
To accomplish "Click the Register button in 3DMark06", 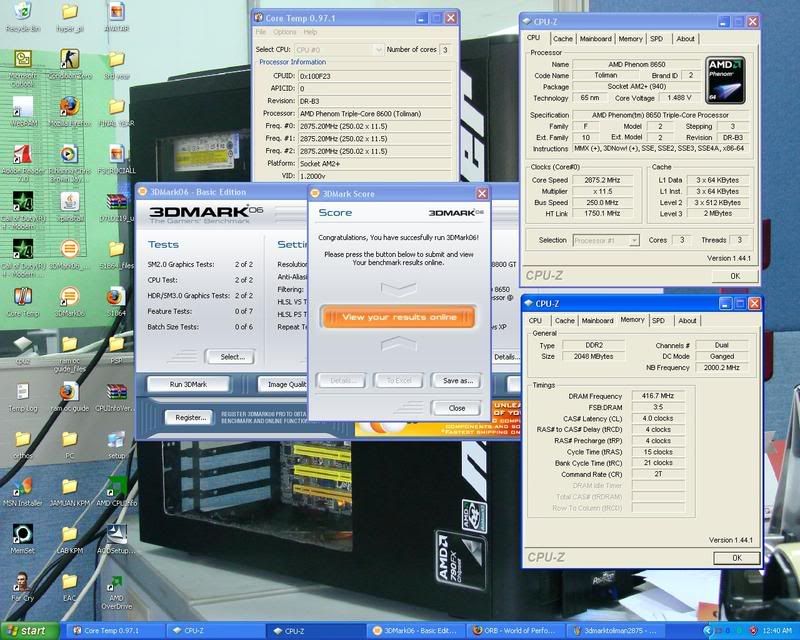I will 190,418.
